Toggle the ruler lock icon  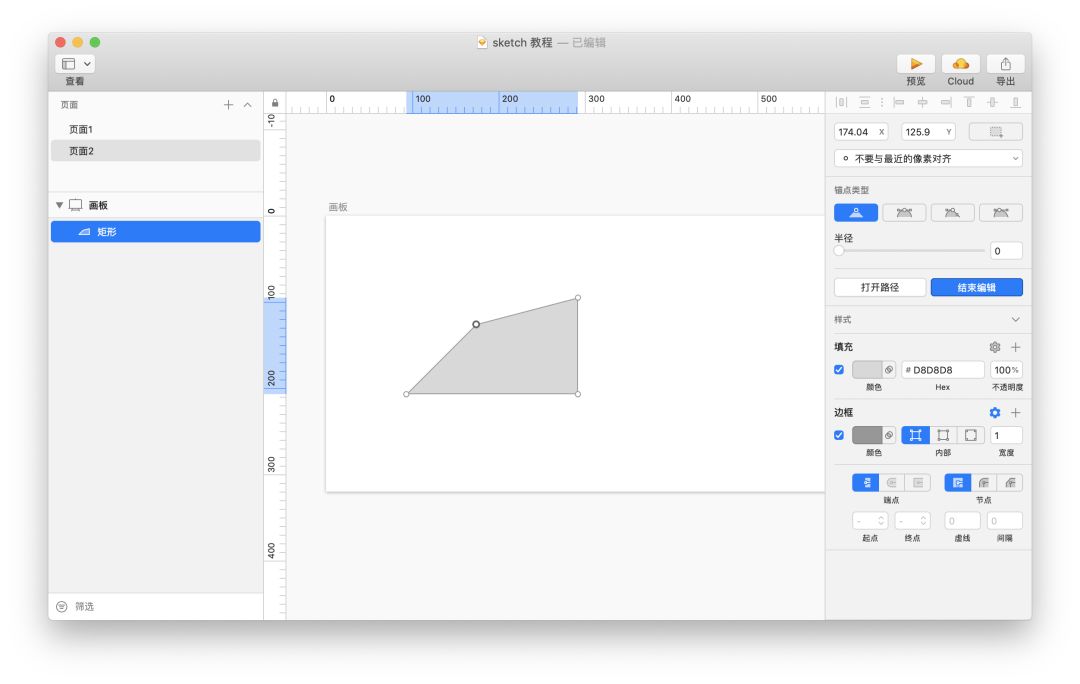pos(275,103)
